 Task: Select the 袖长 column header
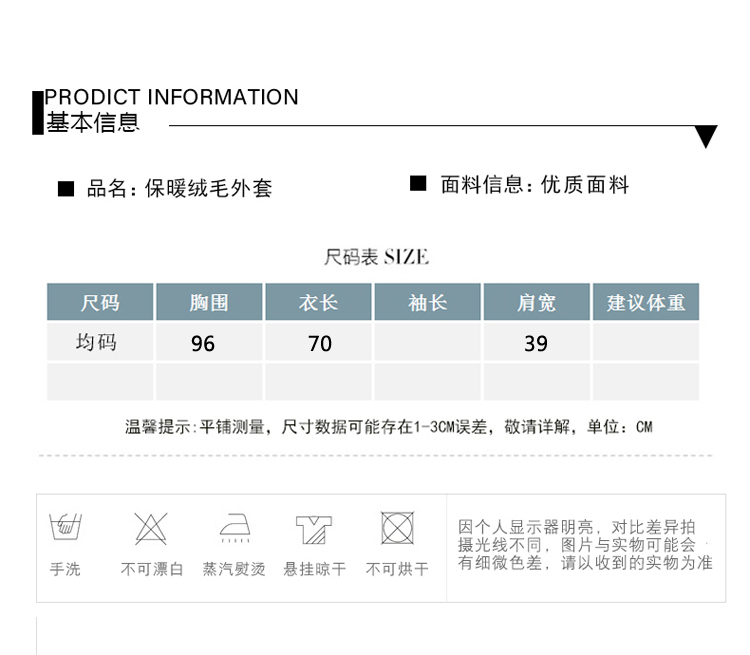click(428, 302)
